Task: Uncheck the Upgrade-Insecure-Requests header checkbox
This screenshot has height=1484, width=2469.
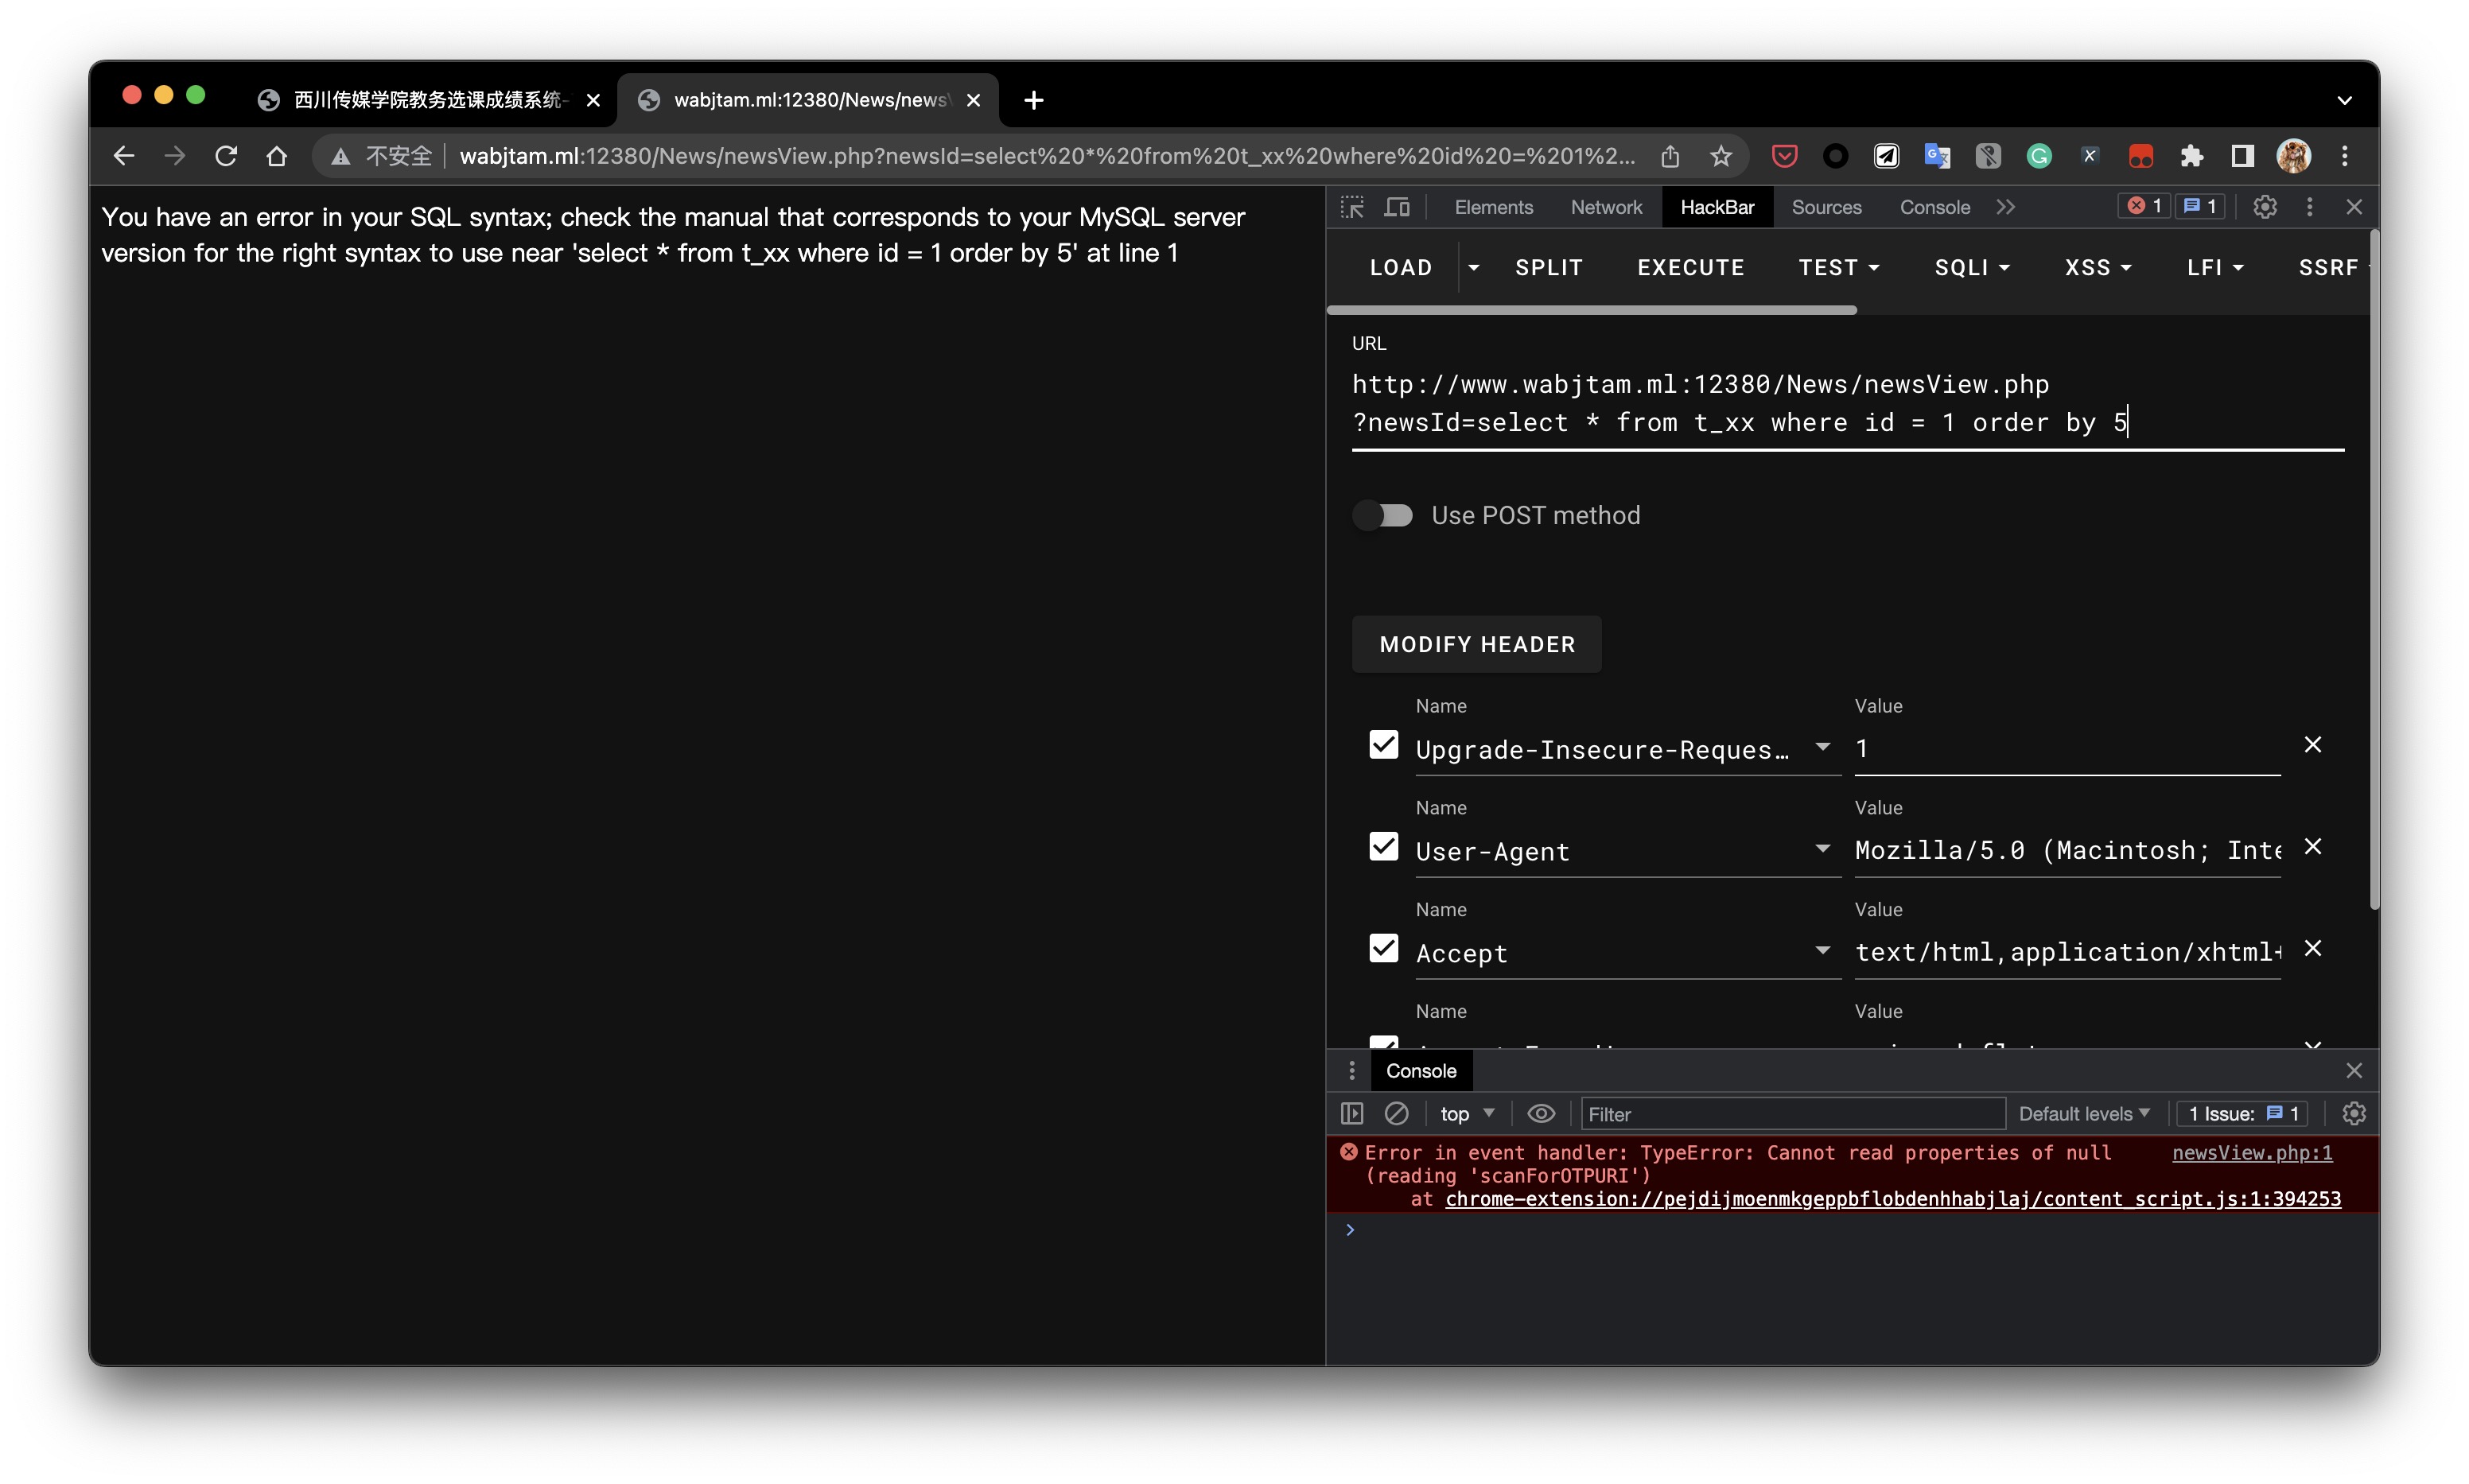Action: pyautogui.click(x=1383, y=745)
